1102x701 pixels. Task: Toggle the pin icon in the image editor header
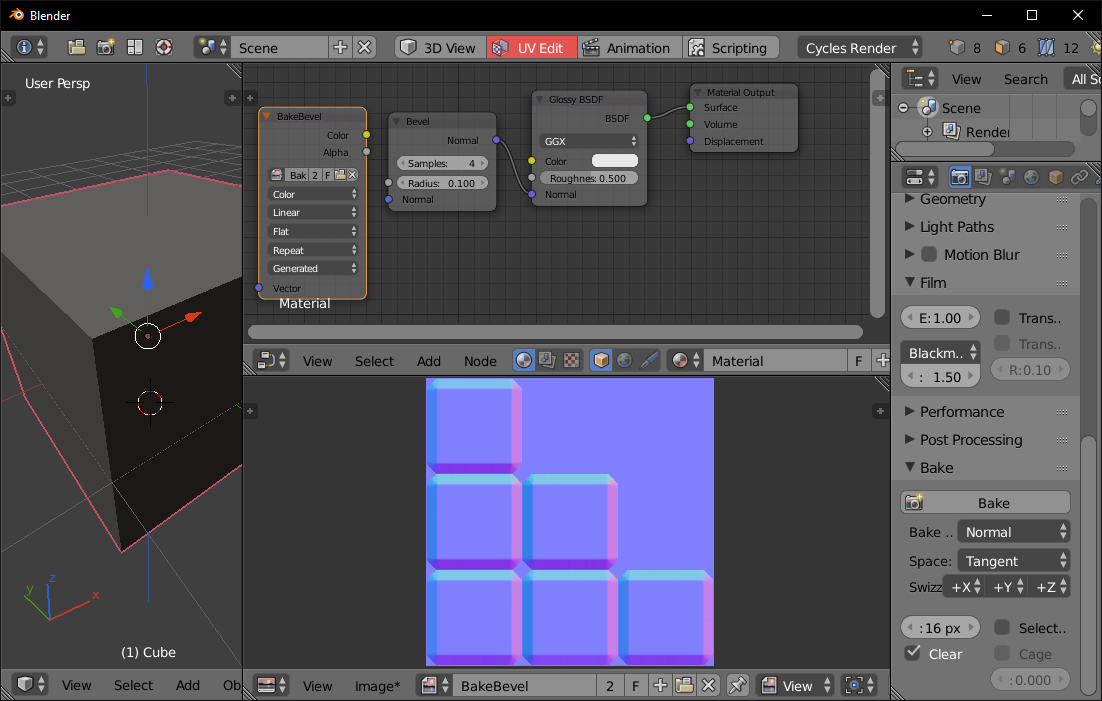738,685
